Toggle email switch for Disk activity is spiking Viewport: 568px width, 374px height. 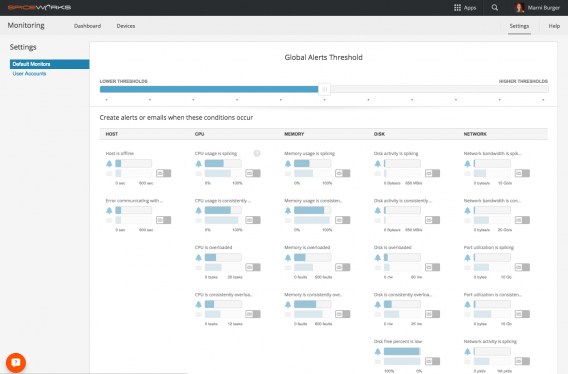click(x=432, y=173)
